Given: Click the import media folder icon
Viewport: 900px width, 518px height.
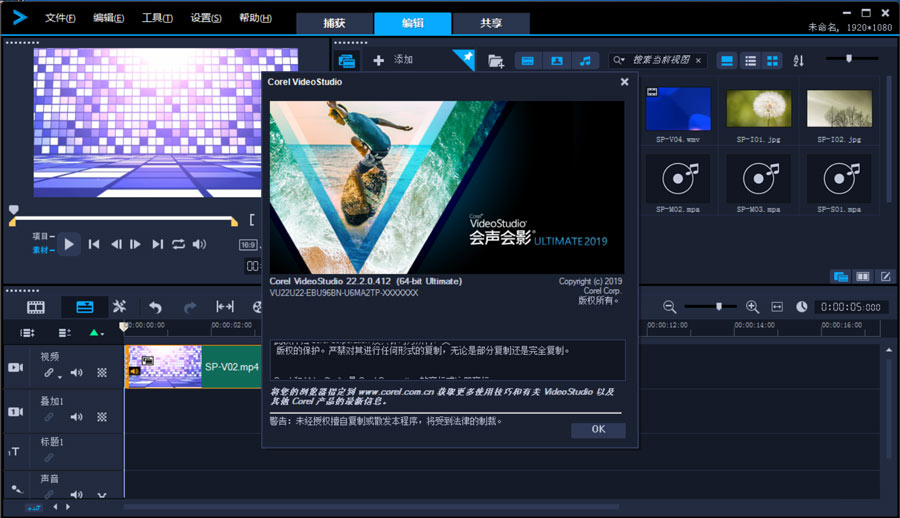Looking at the screenshot, I should click(x=495, y=61).
